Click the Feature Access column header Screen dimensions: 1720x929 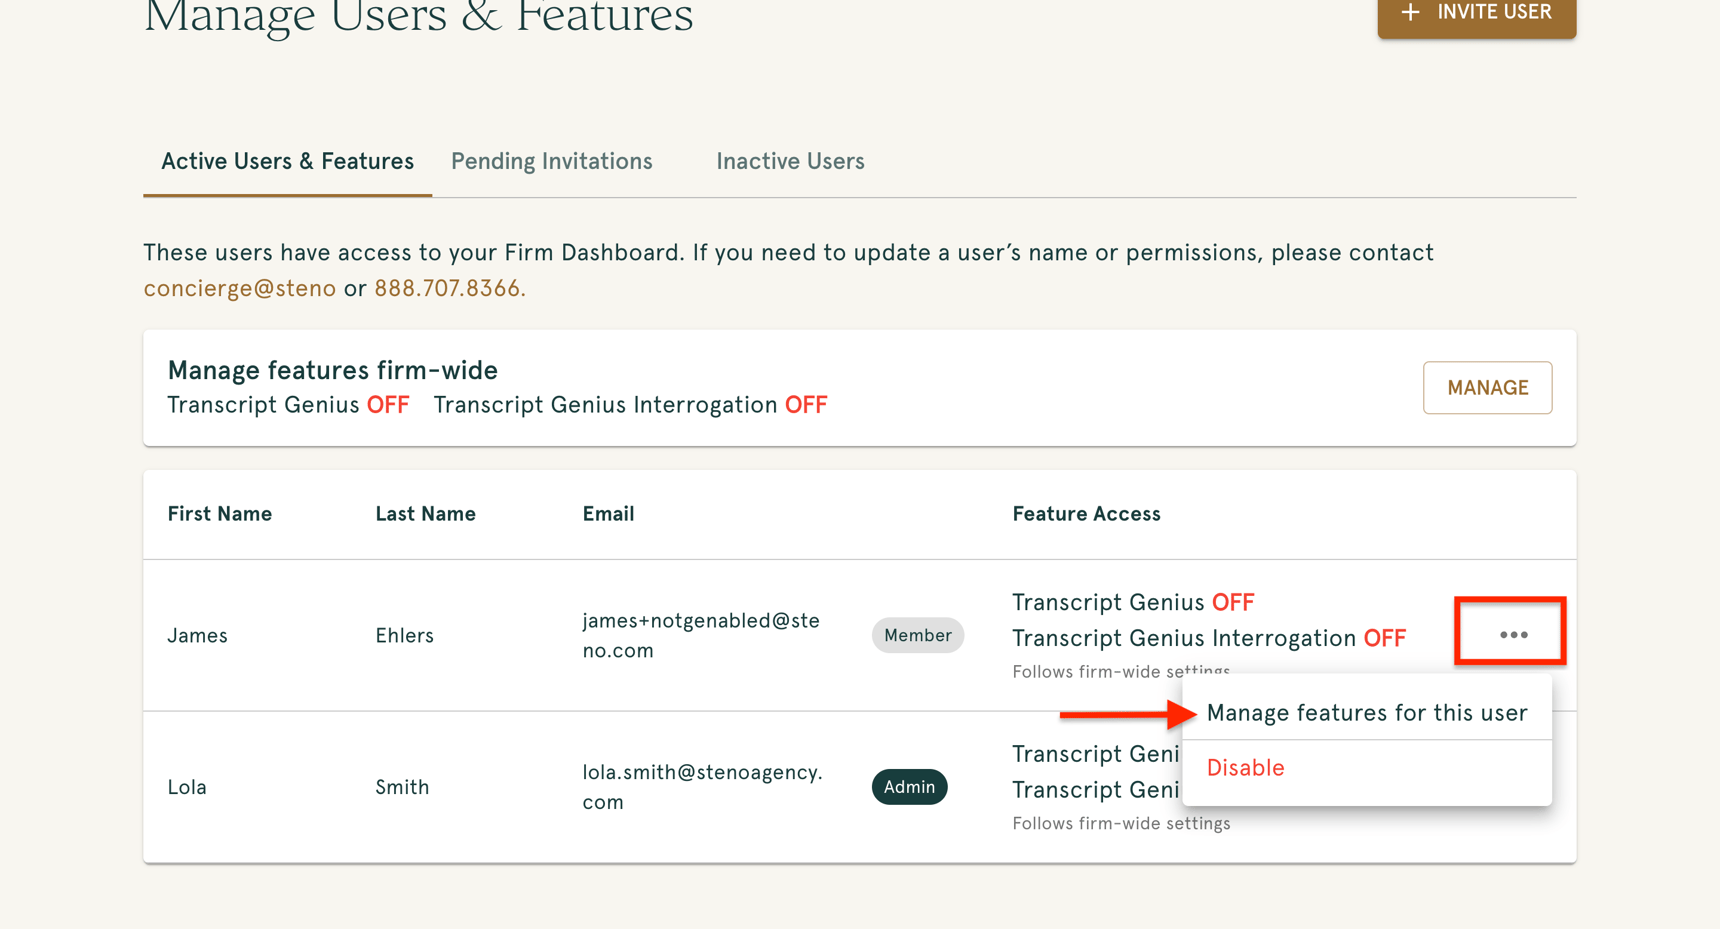click(x=1086, y=513)
